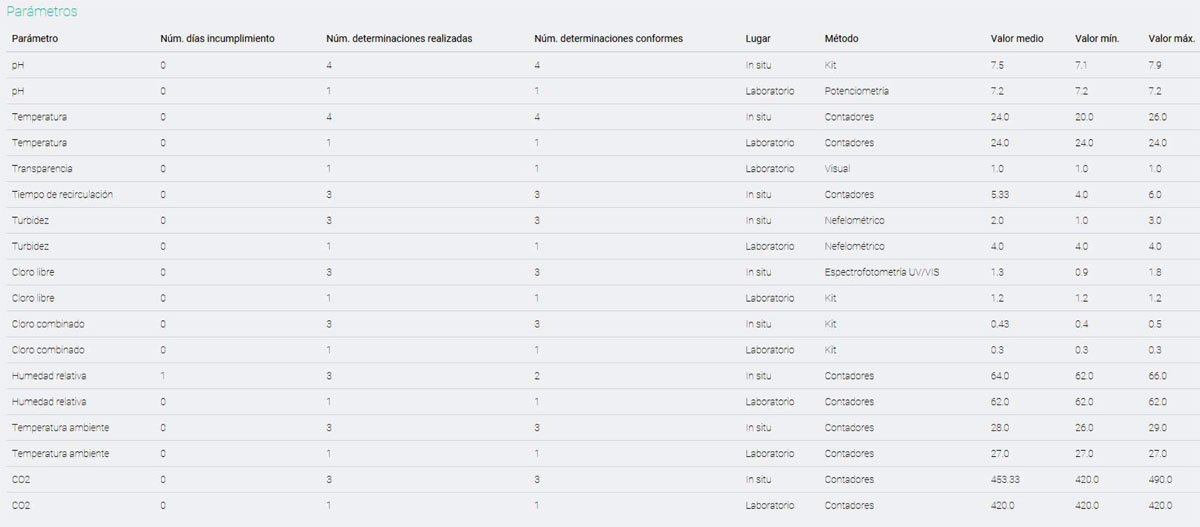Click the 5.33 recirculation average value
Image resolution: width=1200 pixels, height=527 pixels.
1000,195
